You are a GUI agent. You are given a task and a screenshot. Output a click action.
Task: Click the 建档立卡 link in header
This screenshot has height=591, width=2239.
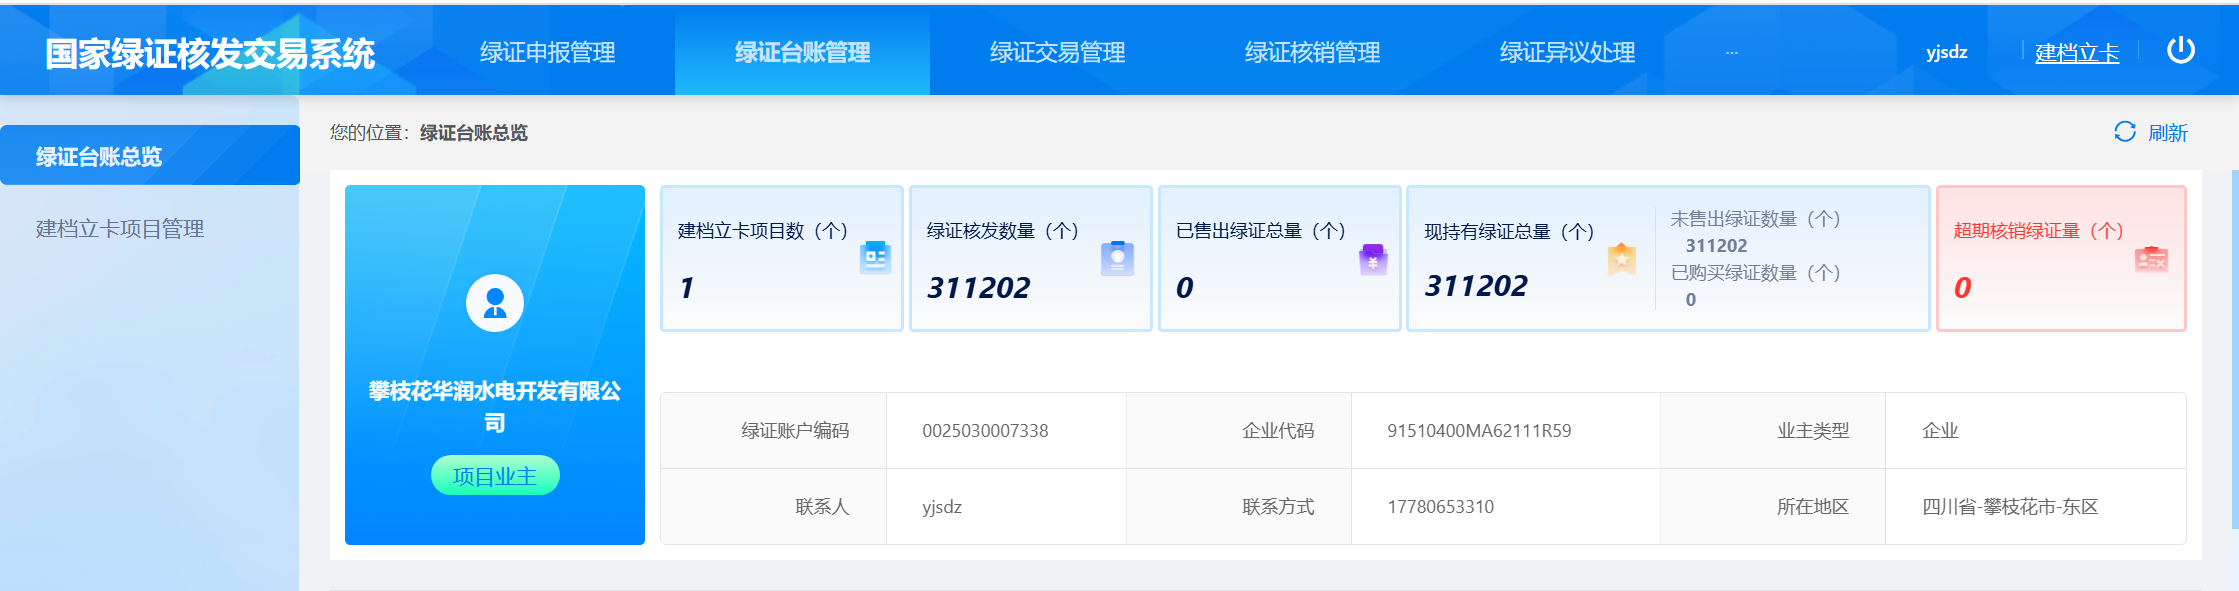pos(2077,53)
